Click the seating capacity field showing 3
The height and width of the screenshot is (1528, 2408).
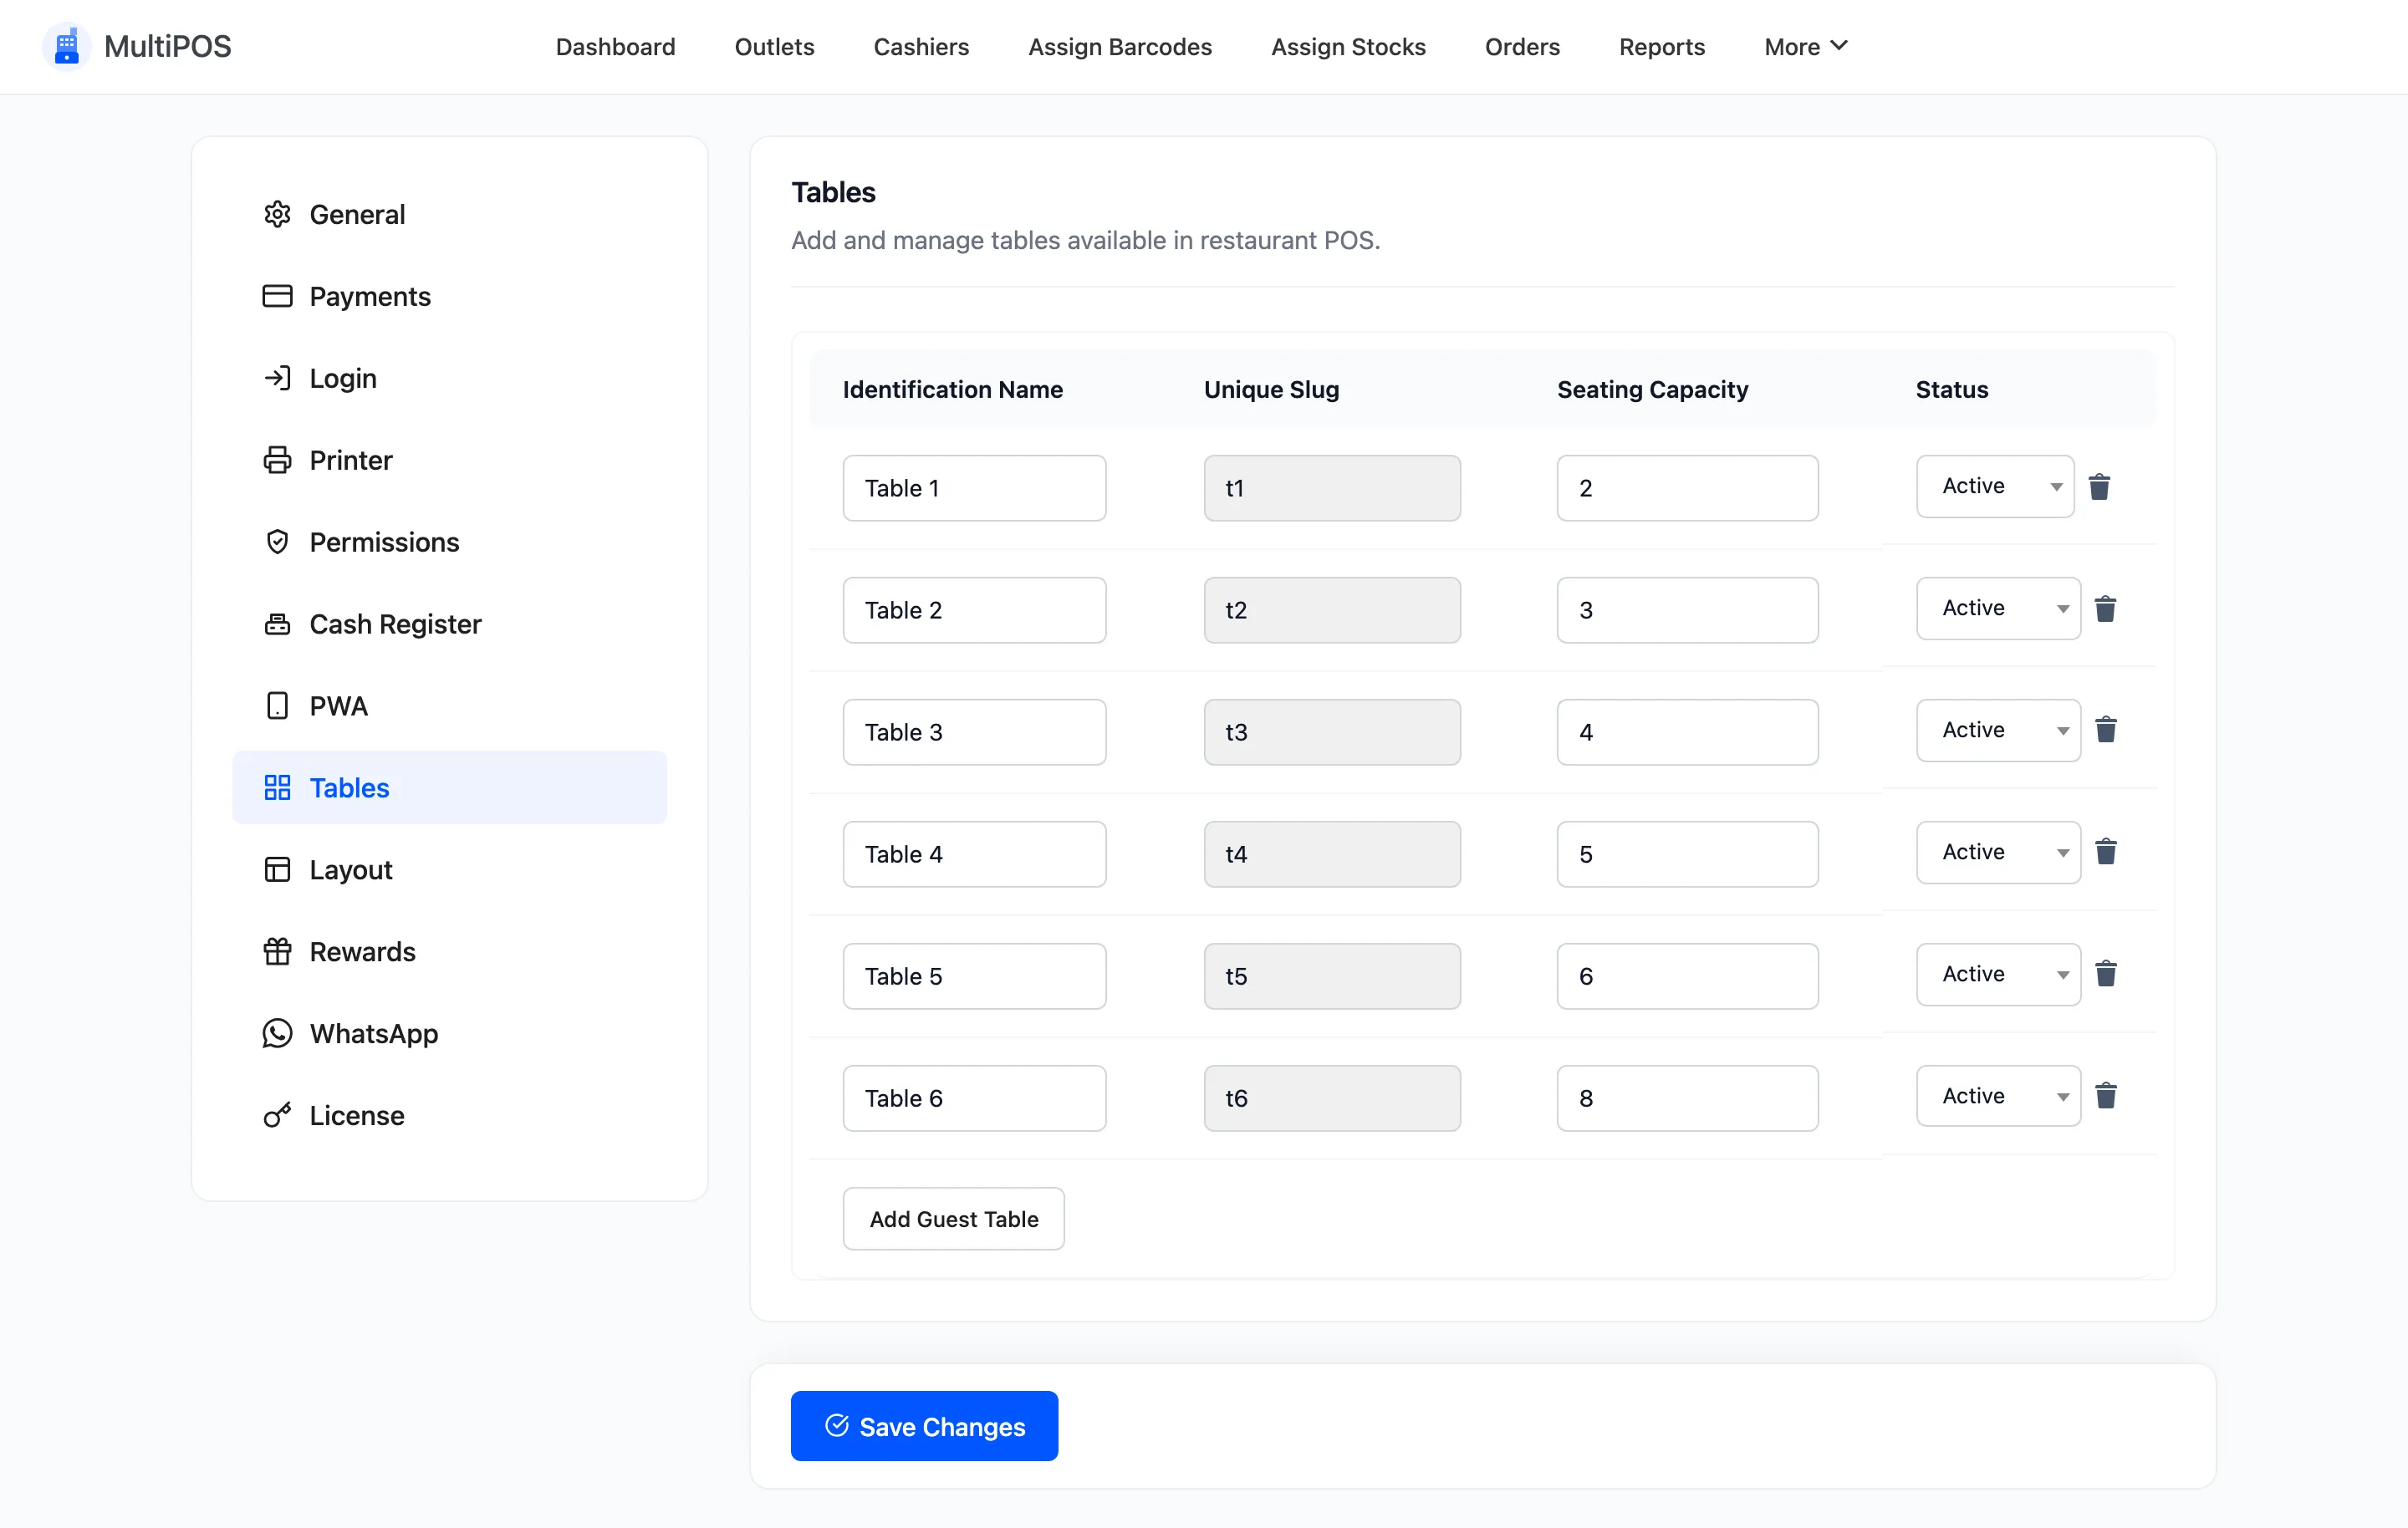coord(1687,610)
